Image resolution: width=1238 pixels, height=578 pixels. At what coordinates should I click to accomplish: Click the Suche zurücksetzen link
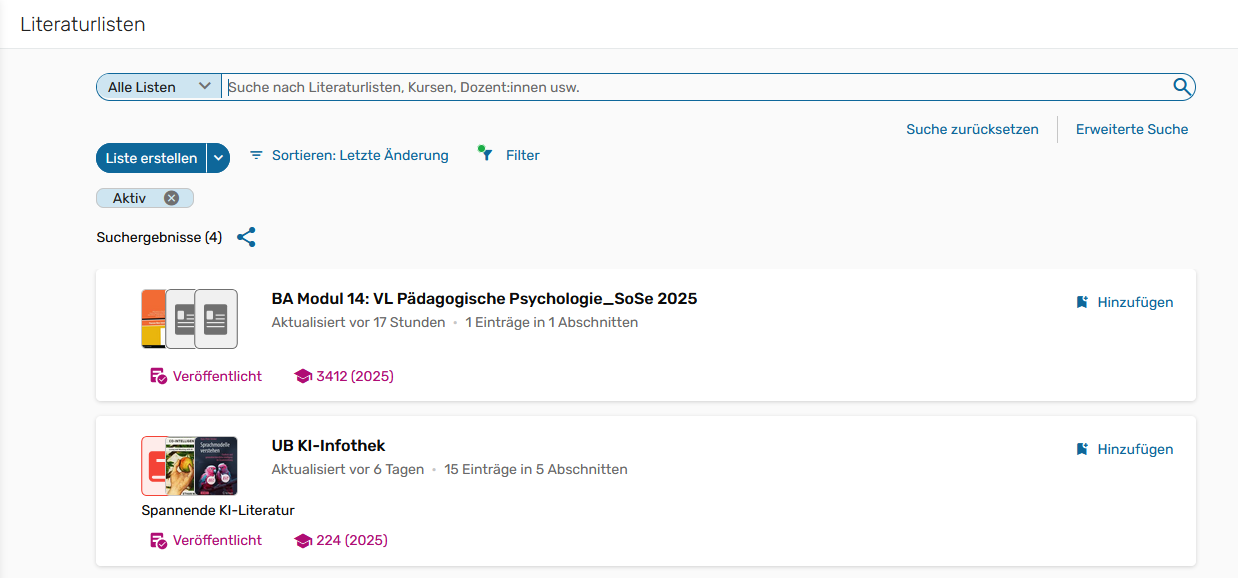click(973, 129)
